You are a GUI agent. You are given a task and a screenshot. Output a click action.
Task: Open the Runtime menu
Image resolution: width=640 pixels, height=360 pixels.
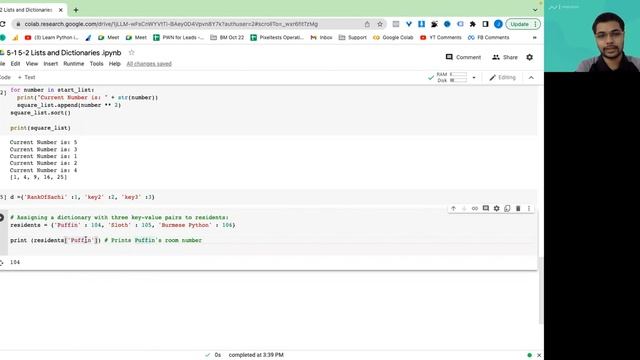click(73, 64)
